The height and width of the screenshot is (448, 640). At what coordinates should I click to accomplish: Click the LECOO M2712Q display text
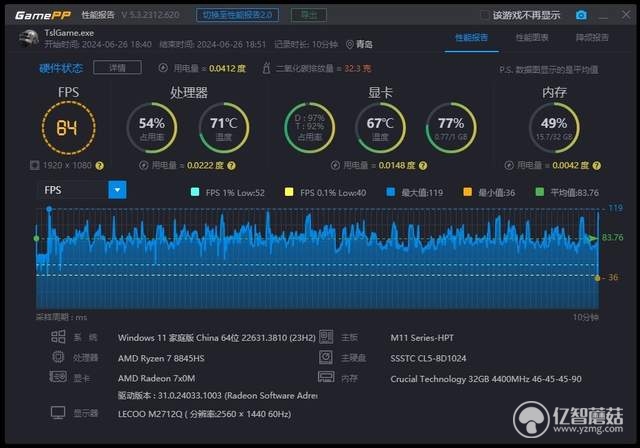[204, 414]
